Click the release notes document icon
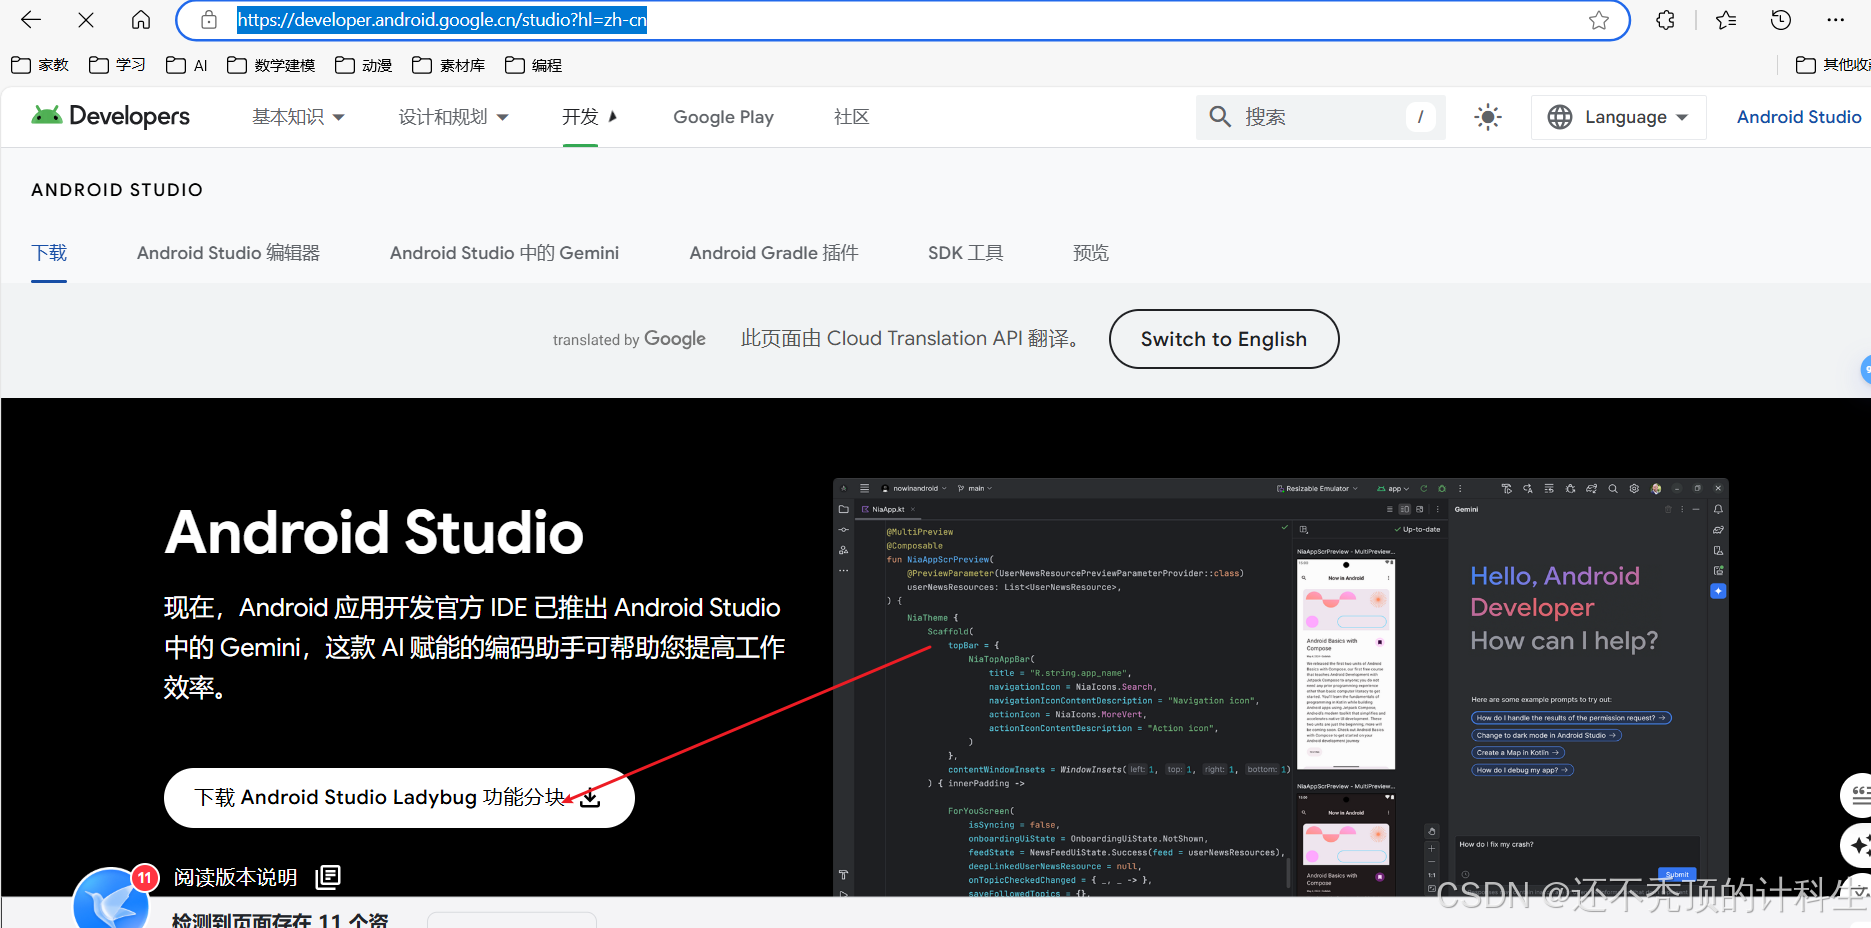 point(328,877)
